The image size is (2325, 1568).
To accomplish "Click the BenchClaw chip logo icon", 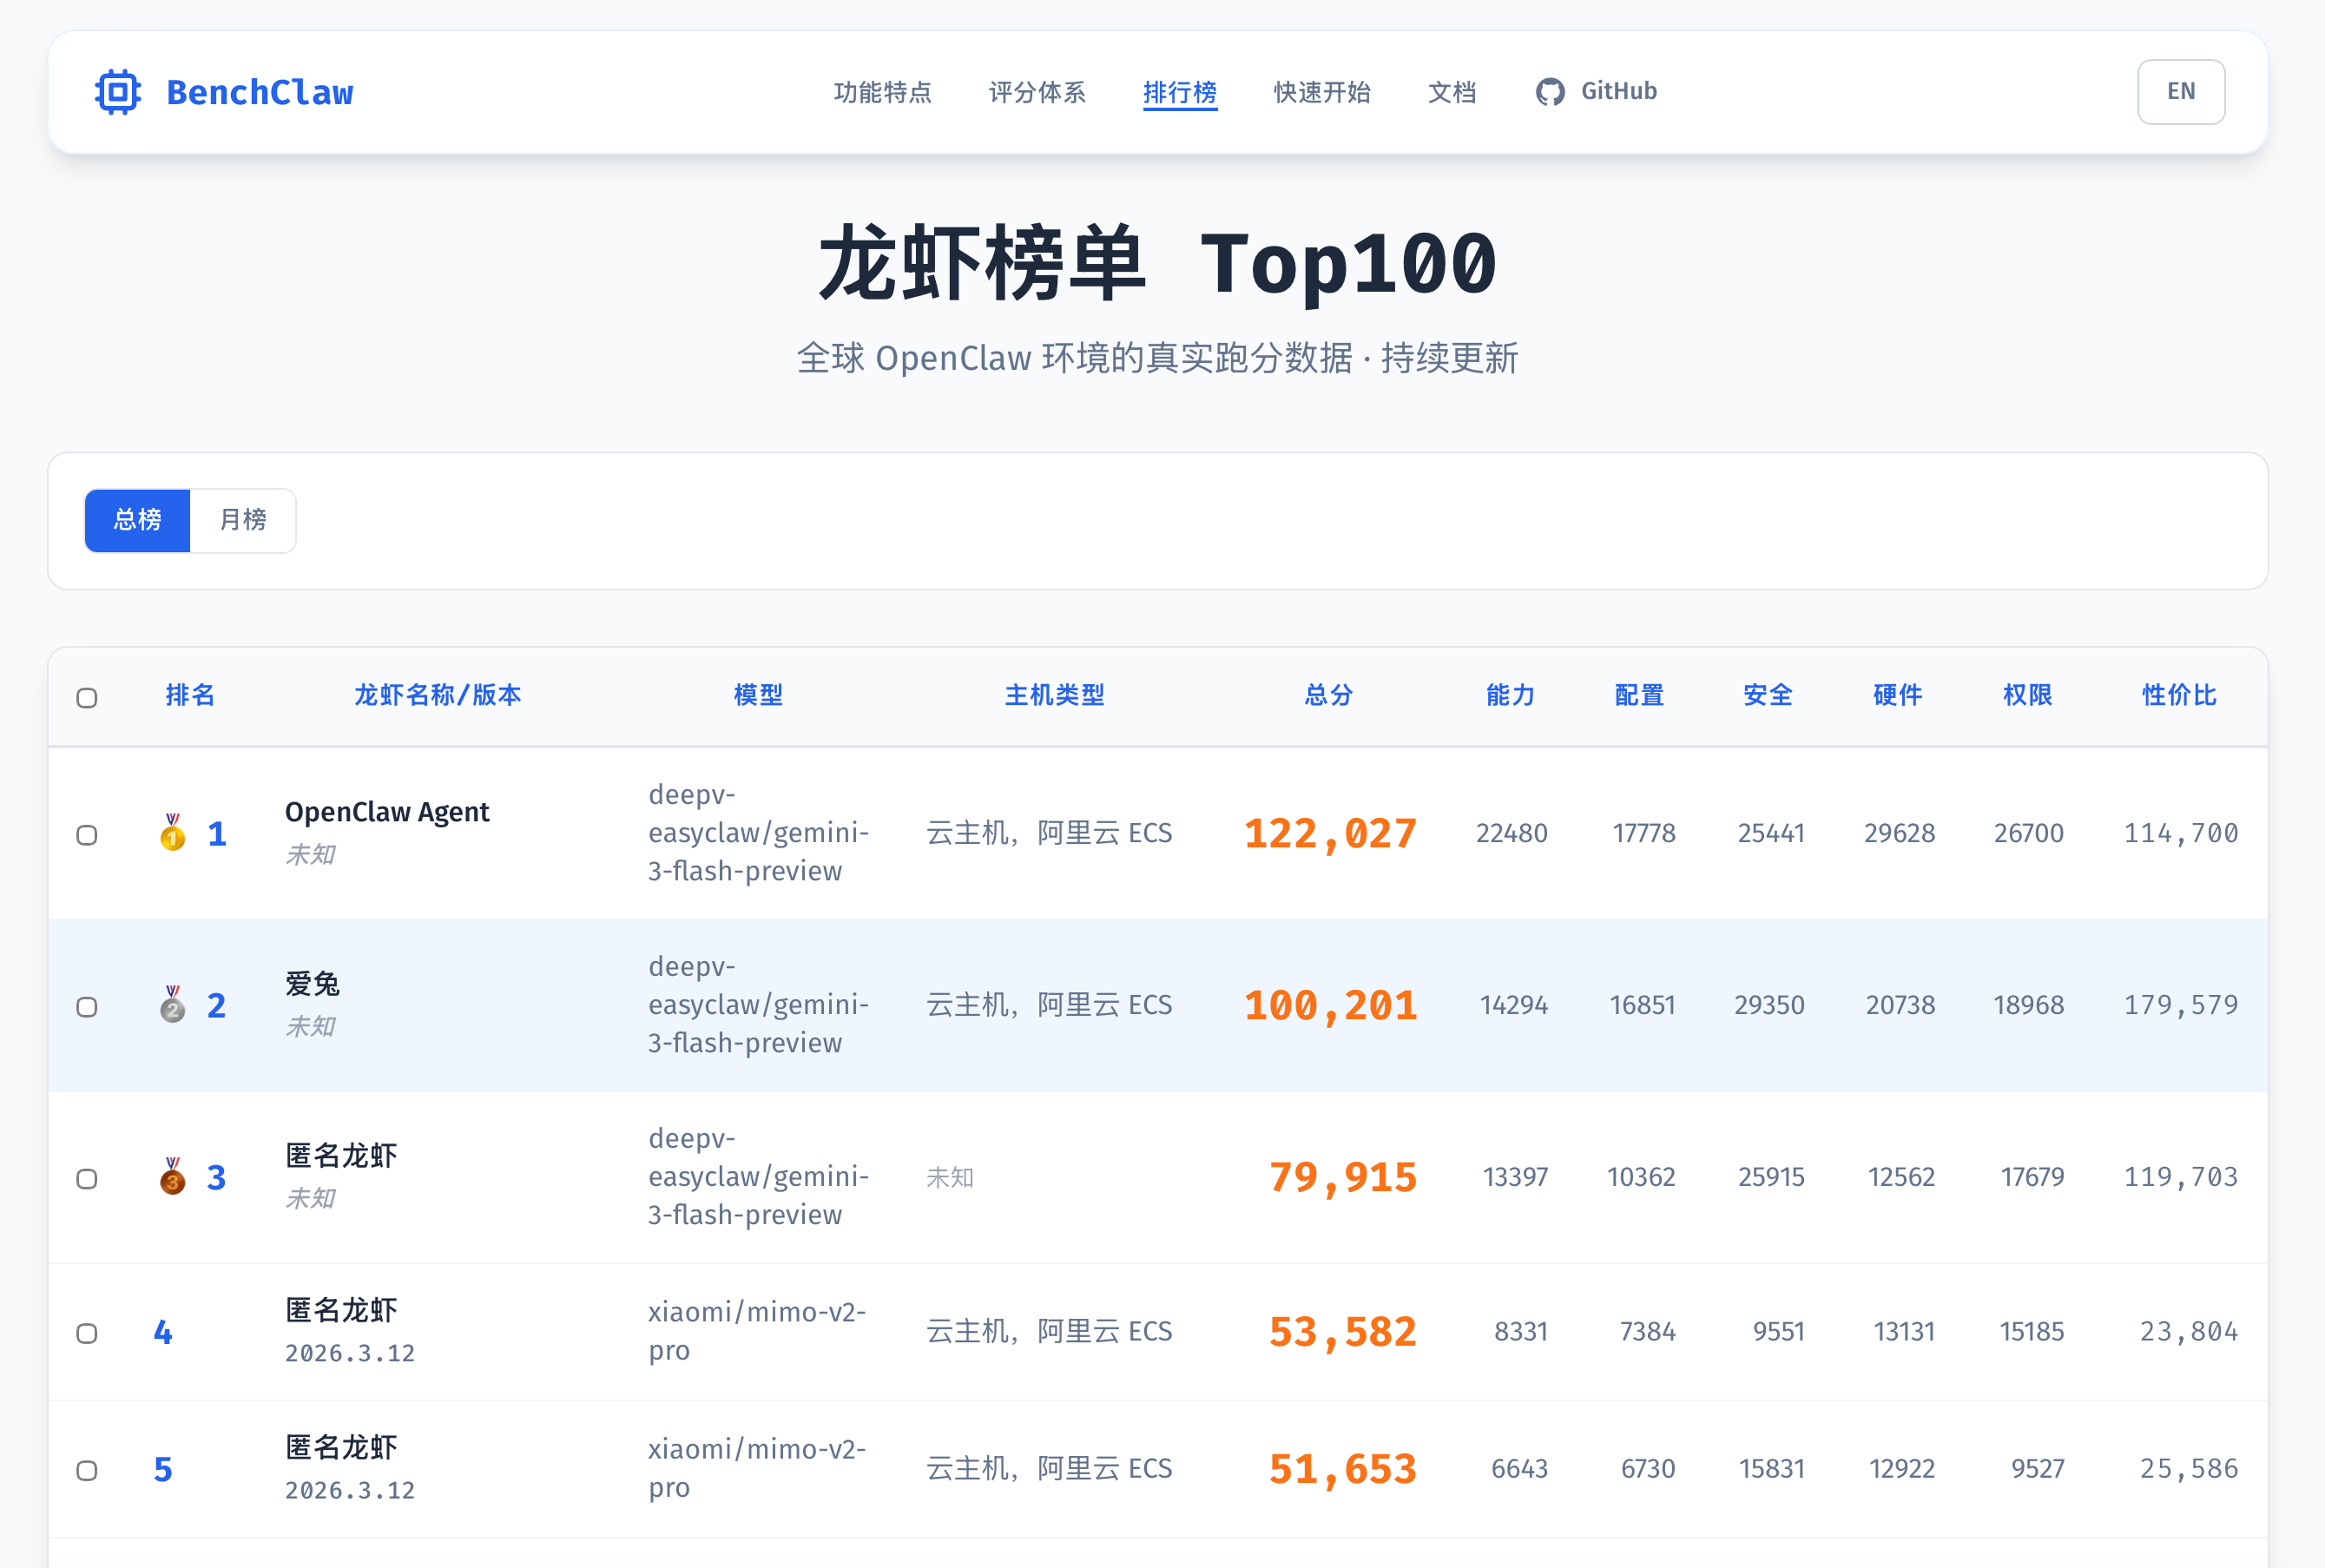I will 118,92.
